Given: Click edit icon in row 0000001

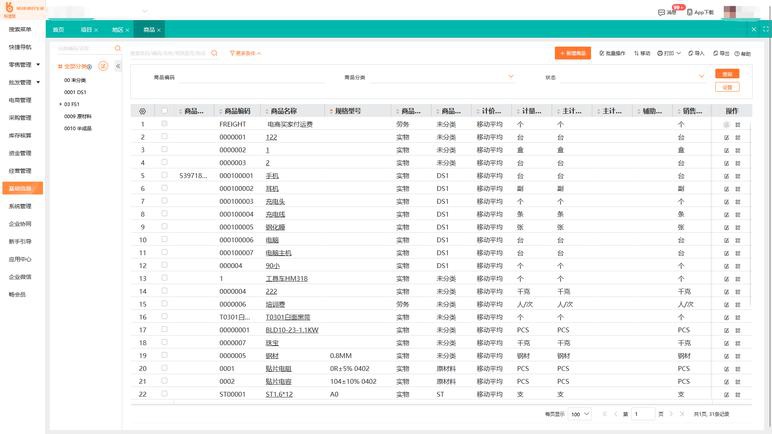Looking at the screenshot, I should [726, 137].
